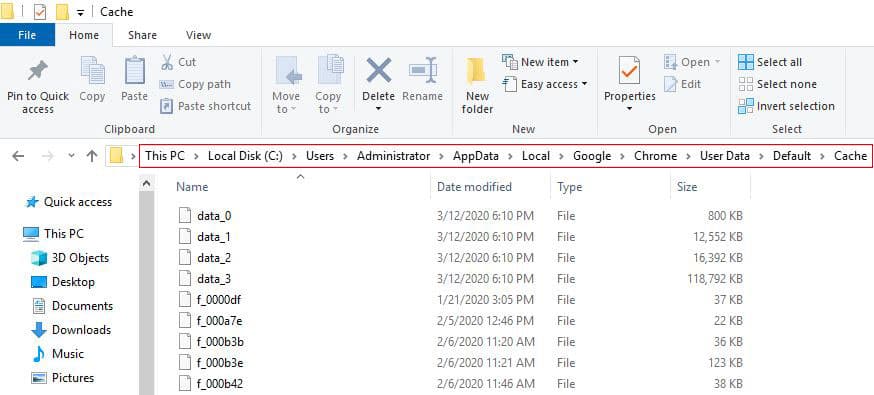Click the Rename icon
The width and height of the screenshot is (874, 395).
coord(423,71)
